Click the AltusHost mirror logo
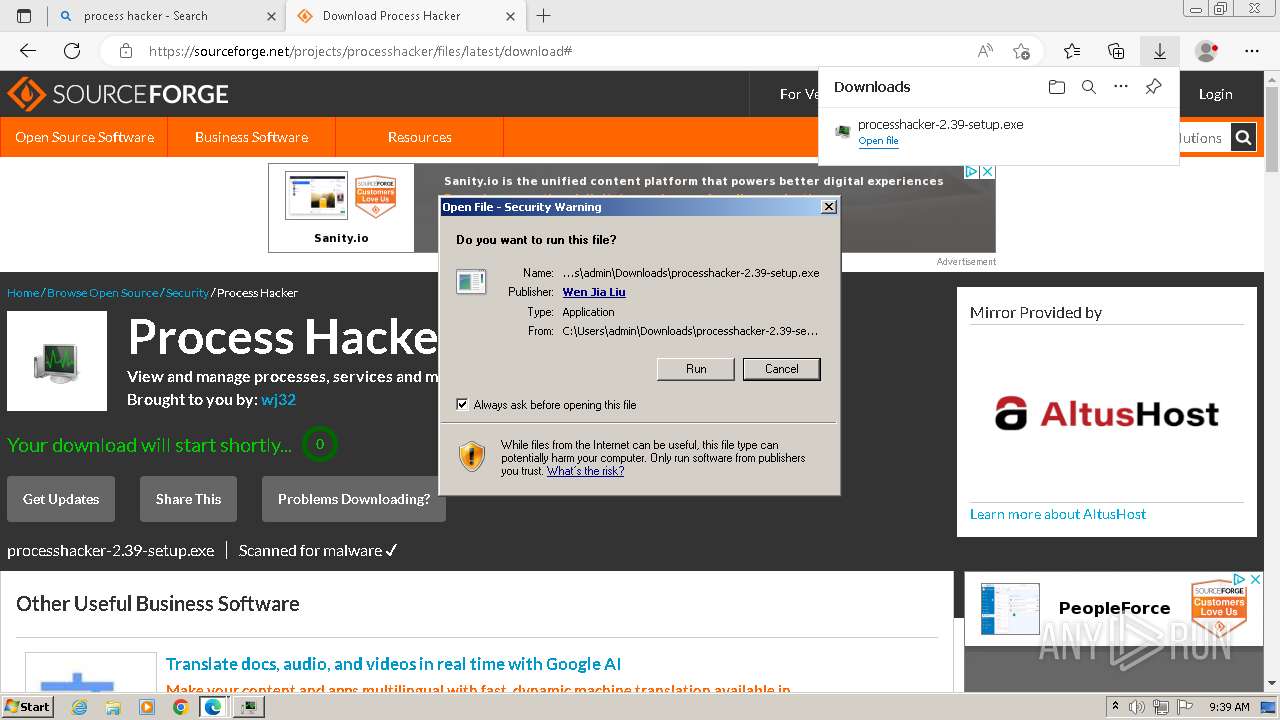 tap(1107, 414)
